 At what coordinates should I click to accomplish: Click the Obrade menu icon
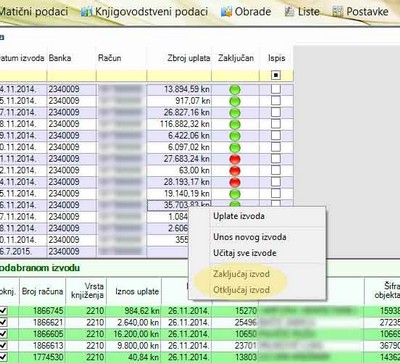(x=226, y=12)
